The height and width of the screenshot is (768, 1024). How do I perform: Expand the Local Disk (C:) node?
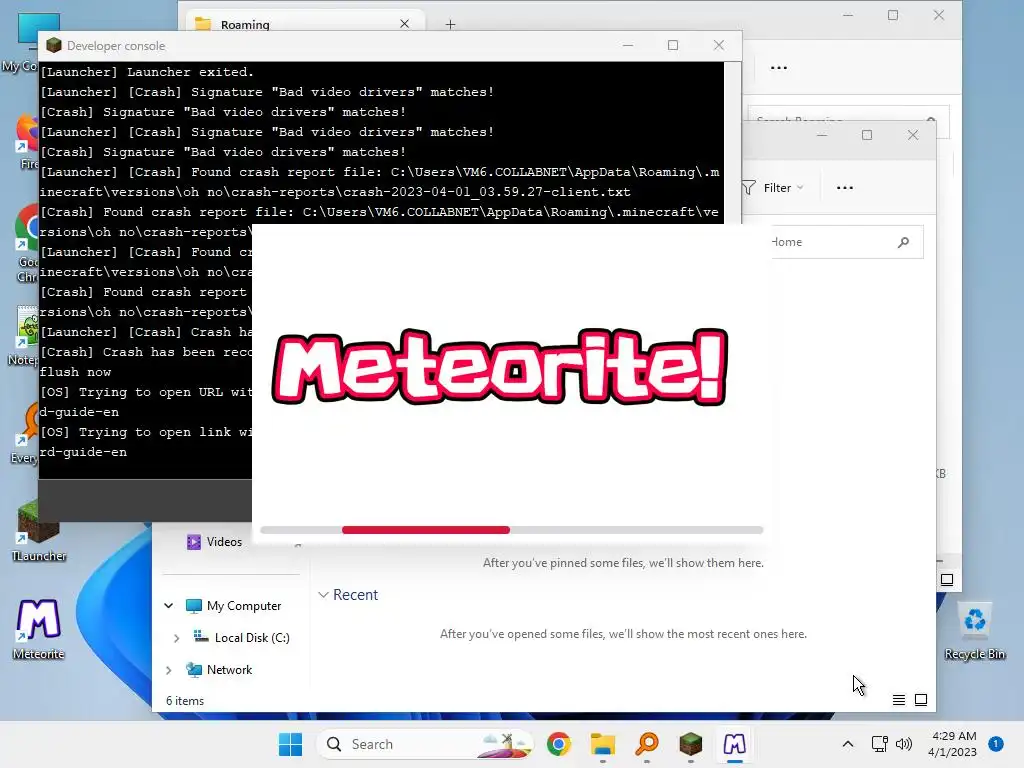[176, 638]
